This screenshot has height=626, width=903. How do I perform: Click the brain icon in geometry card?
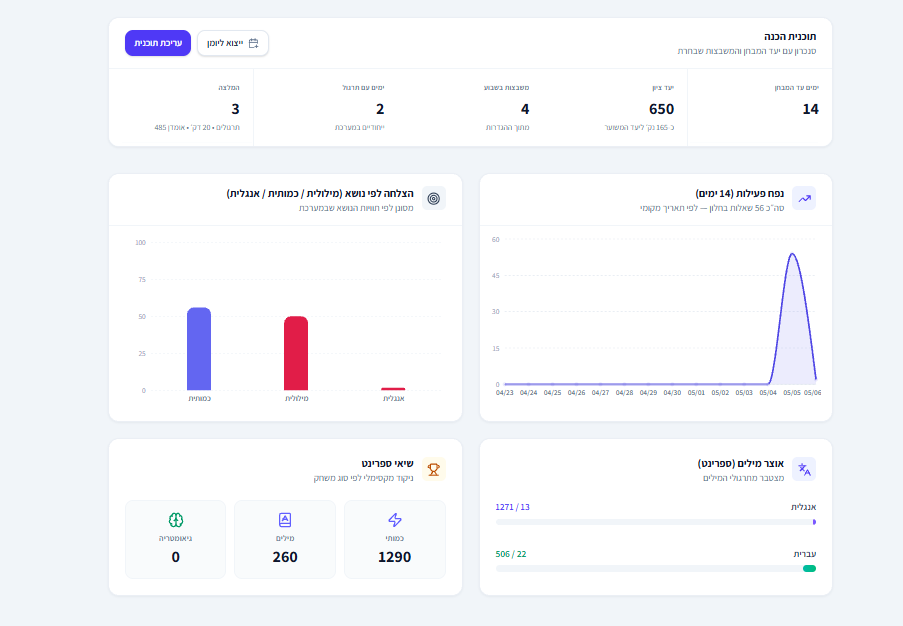point(176,520)
